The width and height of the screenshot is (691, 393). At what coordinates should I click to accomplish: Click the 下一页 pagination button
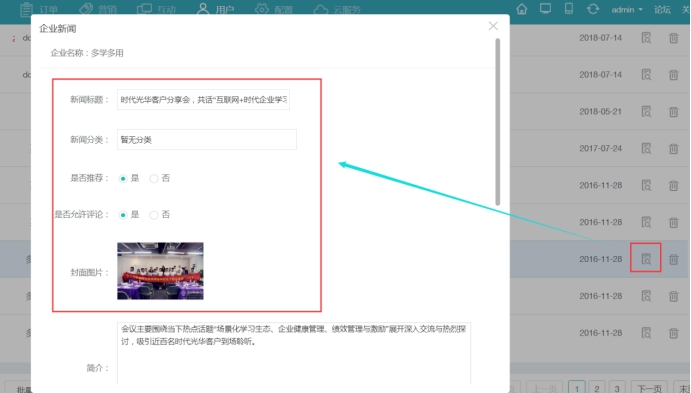tap(650, 388)
